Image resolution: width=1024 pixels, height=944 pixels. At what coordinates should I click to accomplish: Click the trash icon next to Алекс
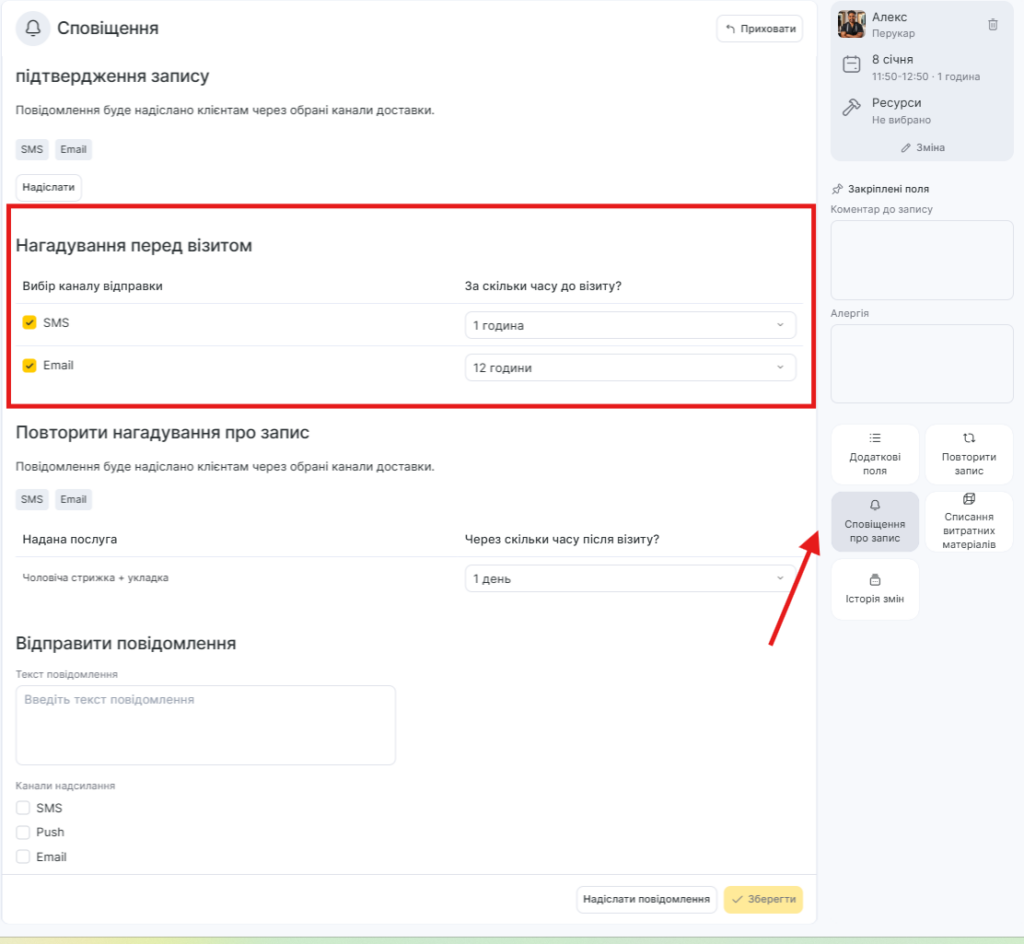[992, 25]
